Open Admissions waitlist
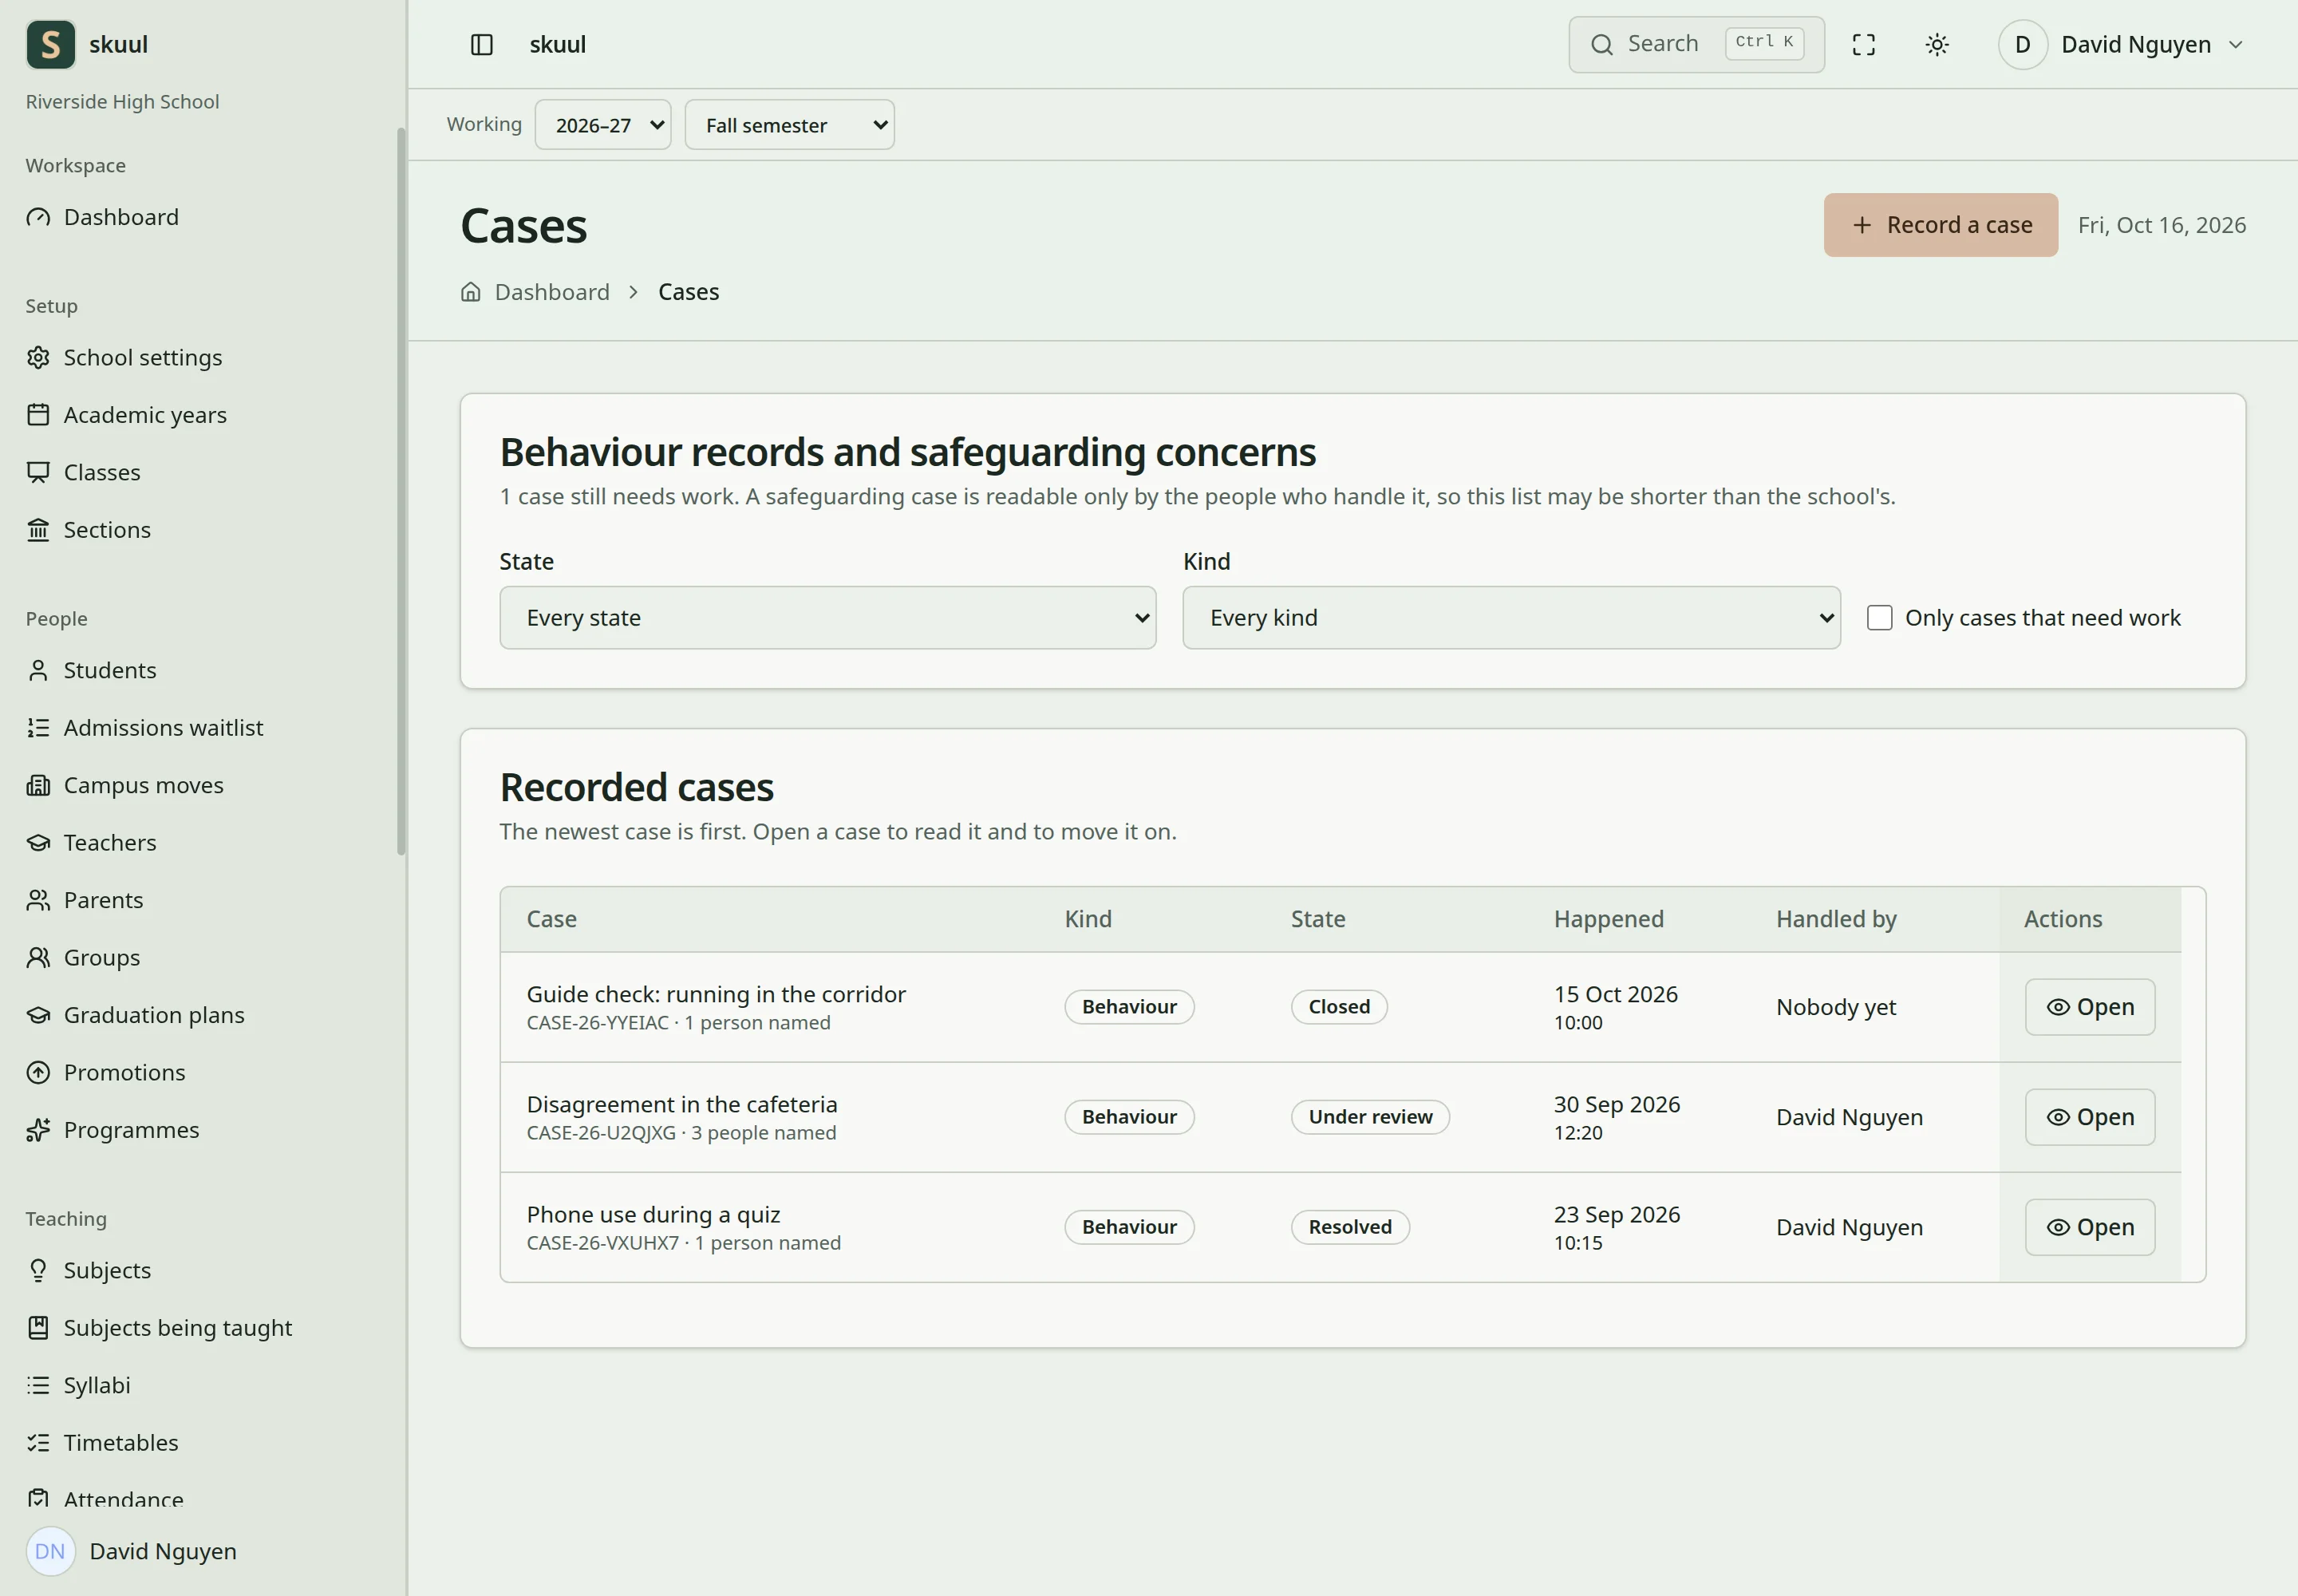2298x1596 pixels. coord(145,727)
